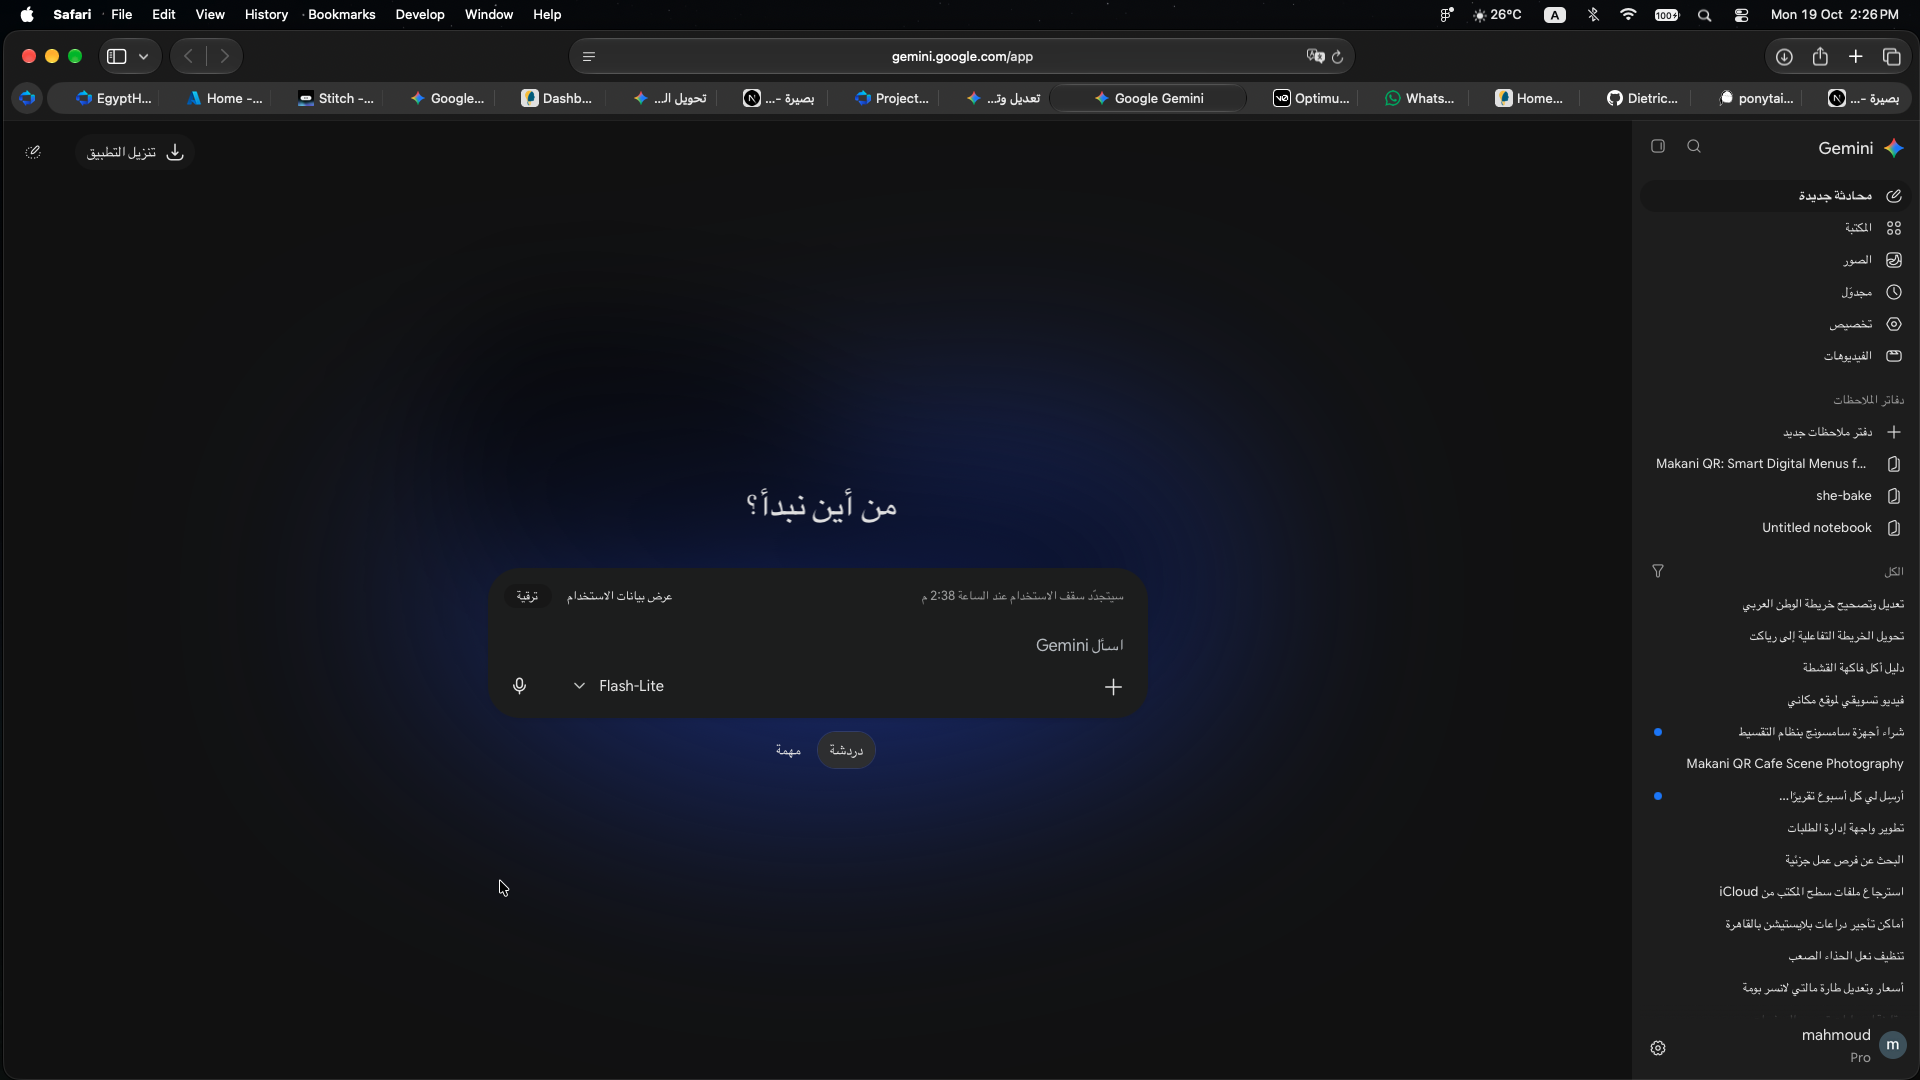Open the مجدوَل scheduled item
1920x1080 pixels.
point(1775,292)
